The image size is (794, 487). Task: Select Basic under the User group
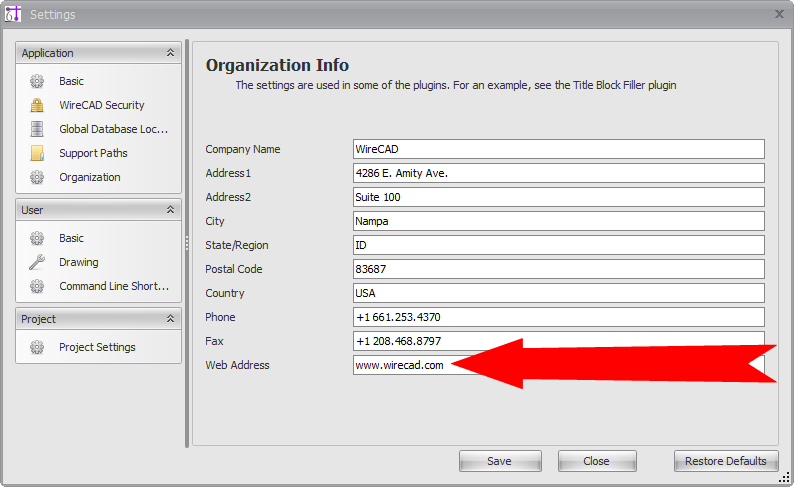pyautogui.click(x=71, y=238)
